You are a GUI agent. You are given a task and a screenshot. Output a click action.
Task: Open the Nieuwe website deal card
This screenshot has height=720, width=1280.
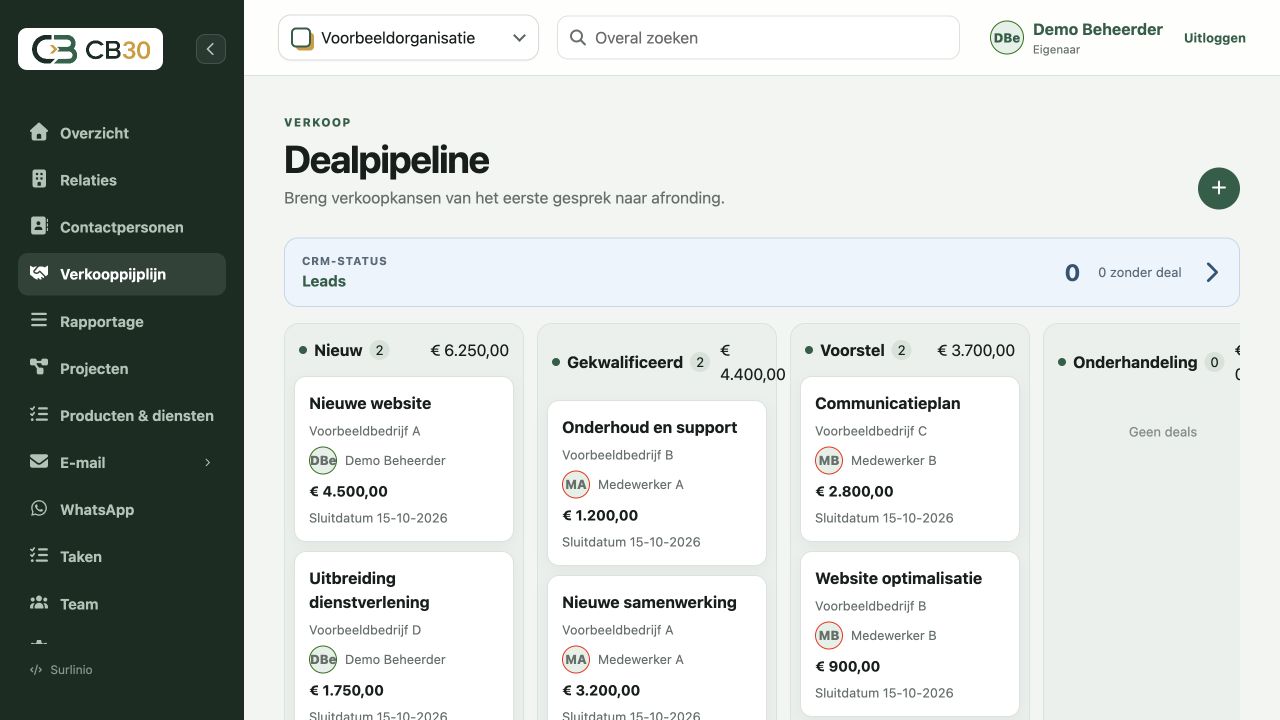[x=404, y=459]
